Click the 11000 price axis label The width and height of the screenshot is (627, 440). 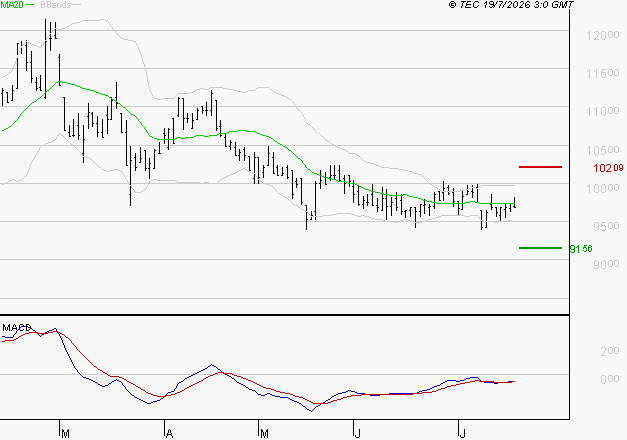[603, 112]
